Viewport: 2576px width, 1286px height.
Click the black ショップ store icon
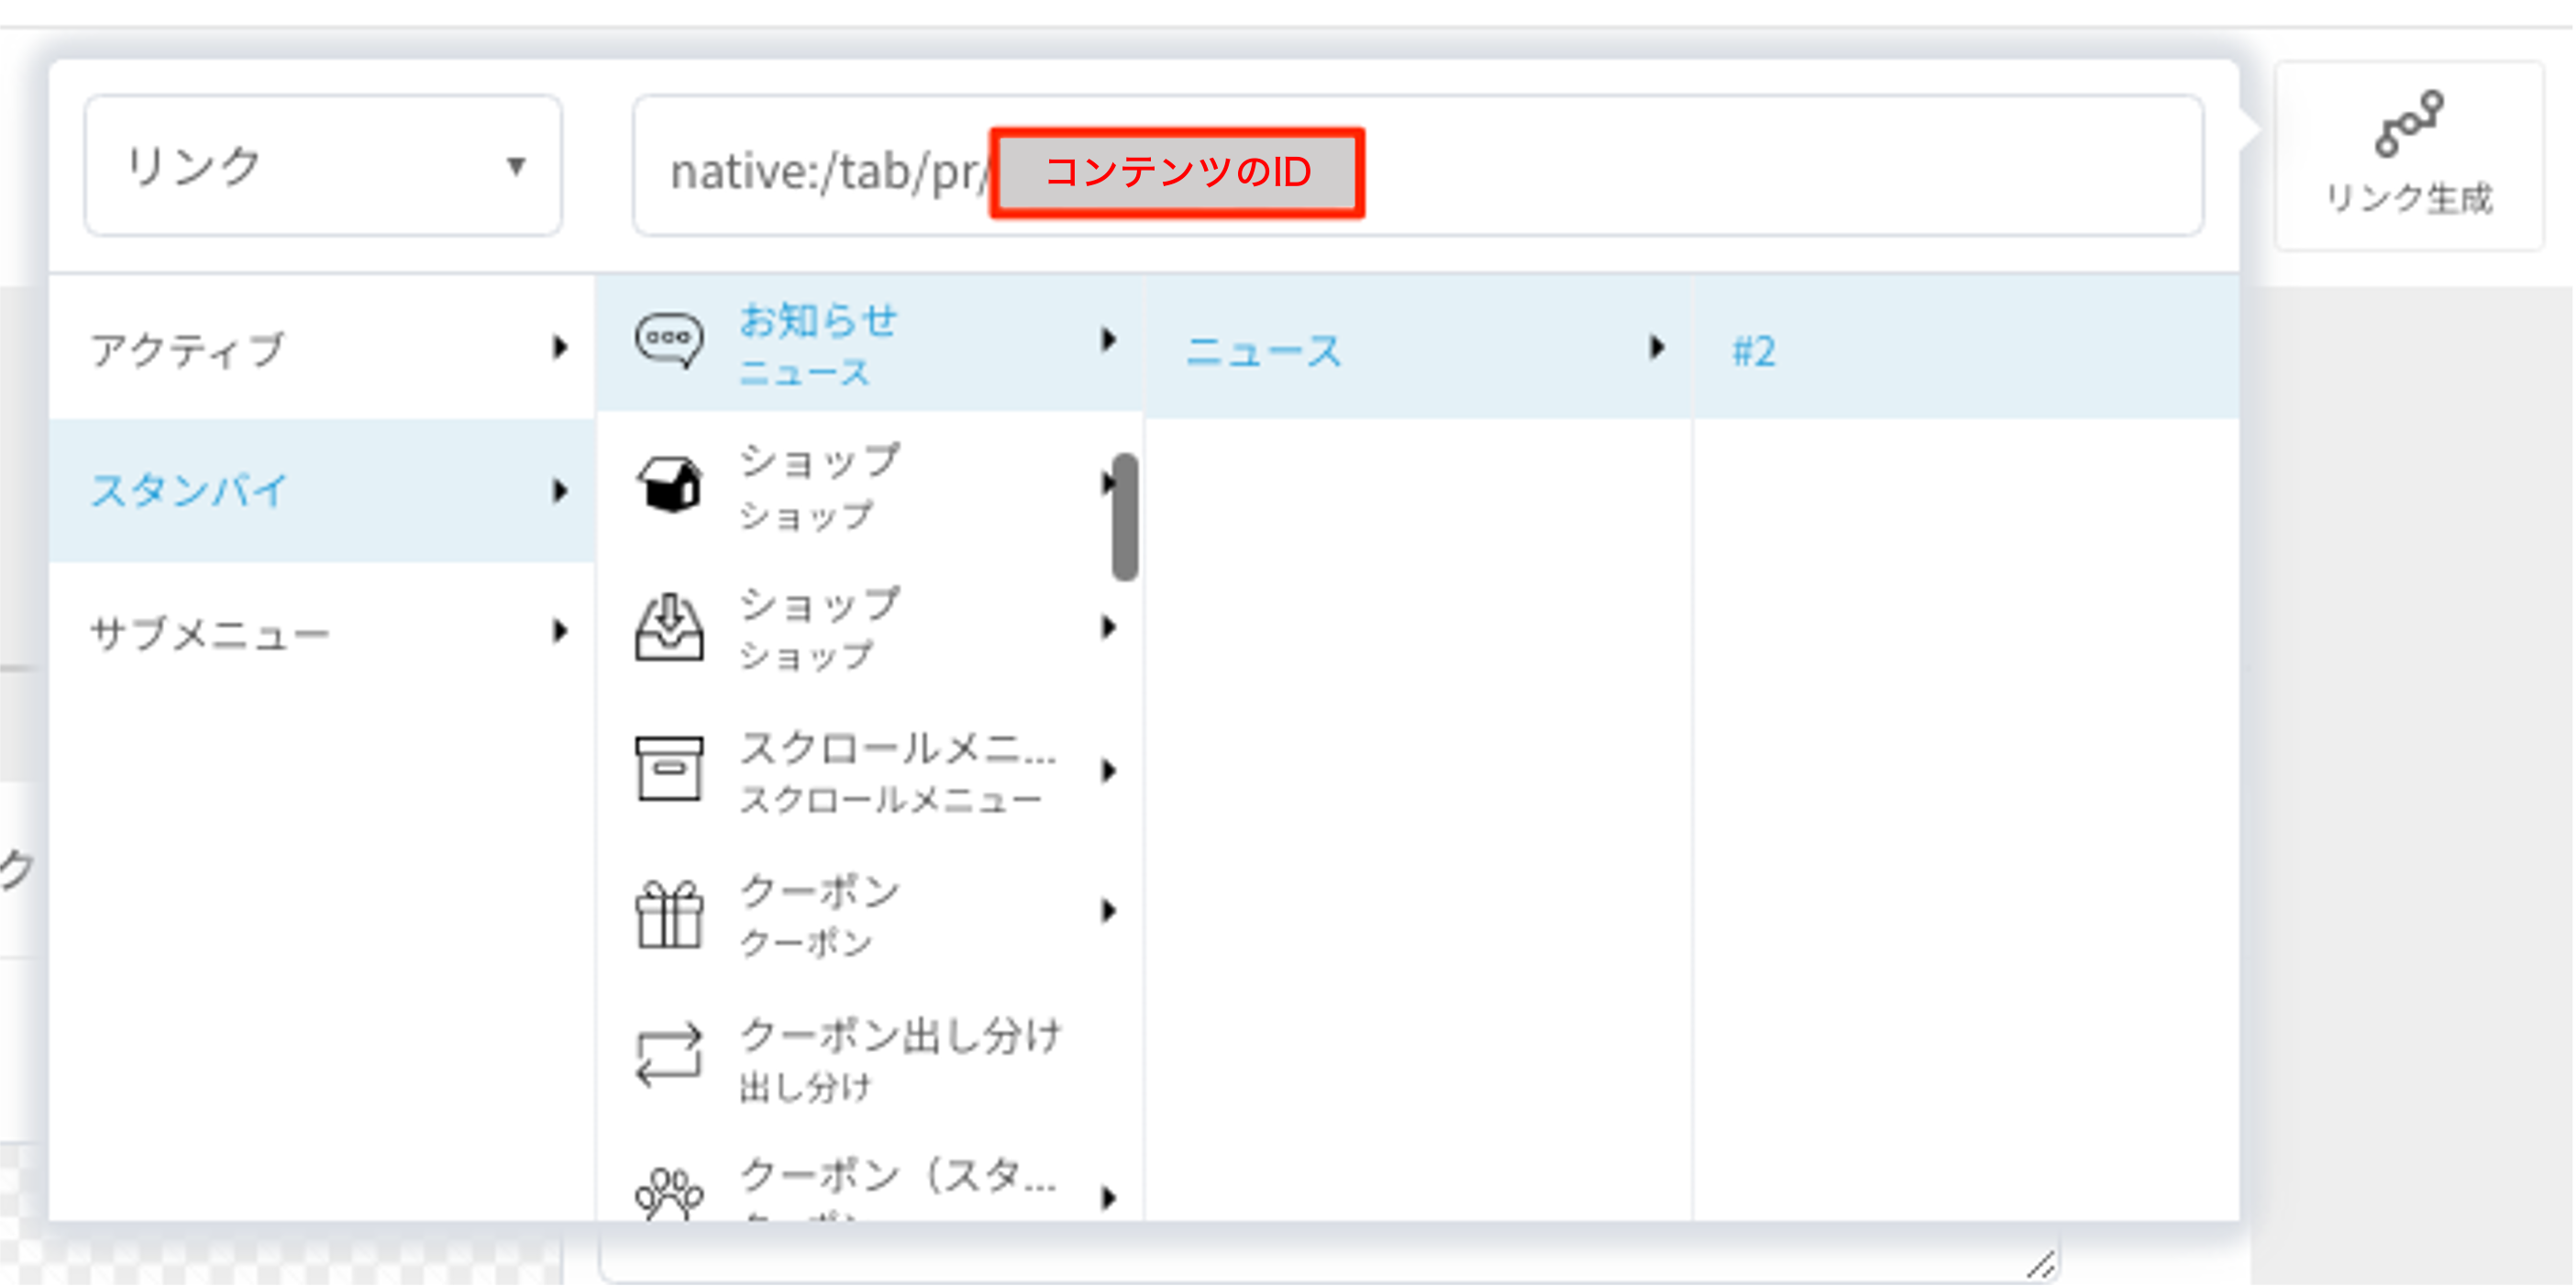(669, 484)
